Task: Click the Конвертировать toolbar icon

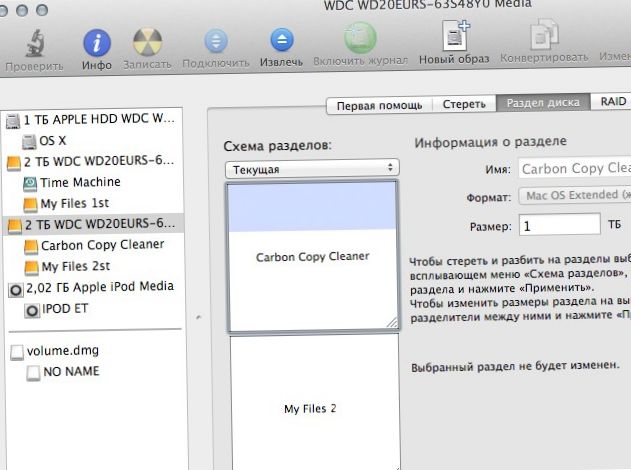Action: 544,34
